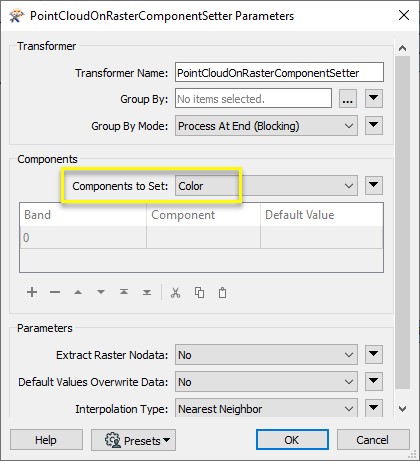The height and width of the screenshot is (461, 420).
Task: Paste a row with the clipboard icon
Action: [222, 293]
